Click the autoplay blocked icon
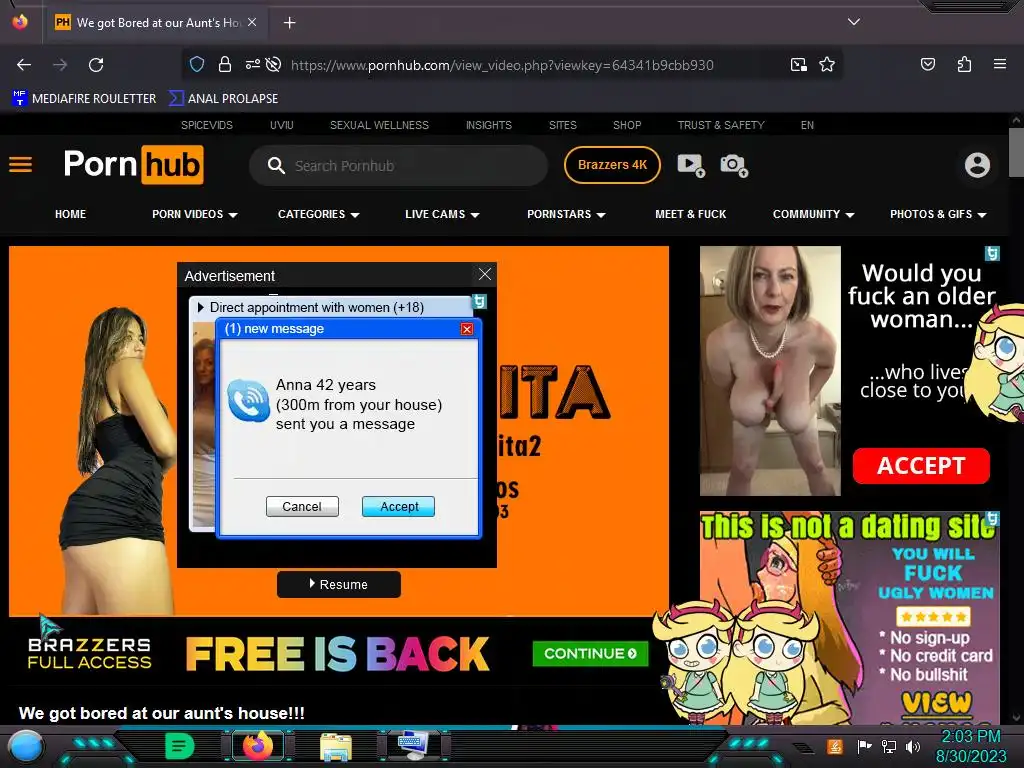 [274, 64]
